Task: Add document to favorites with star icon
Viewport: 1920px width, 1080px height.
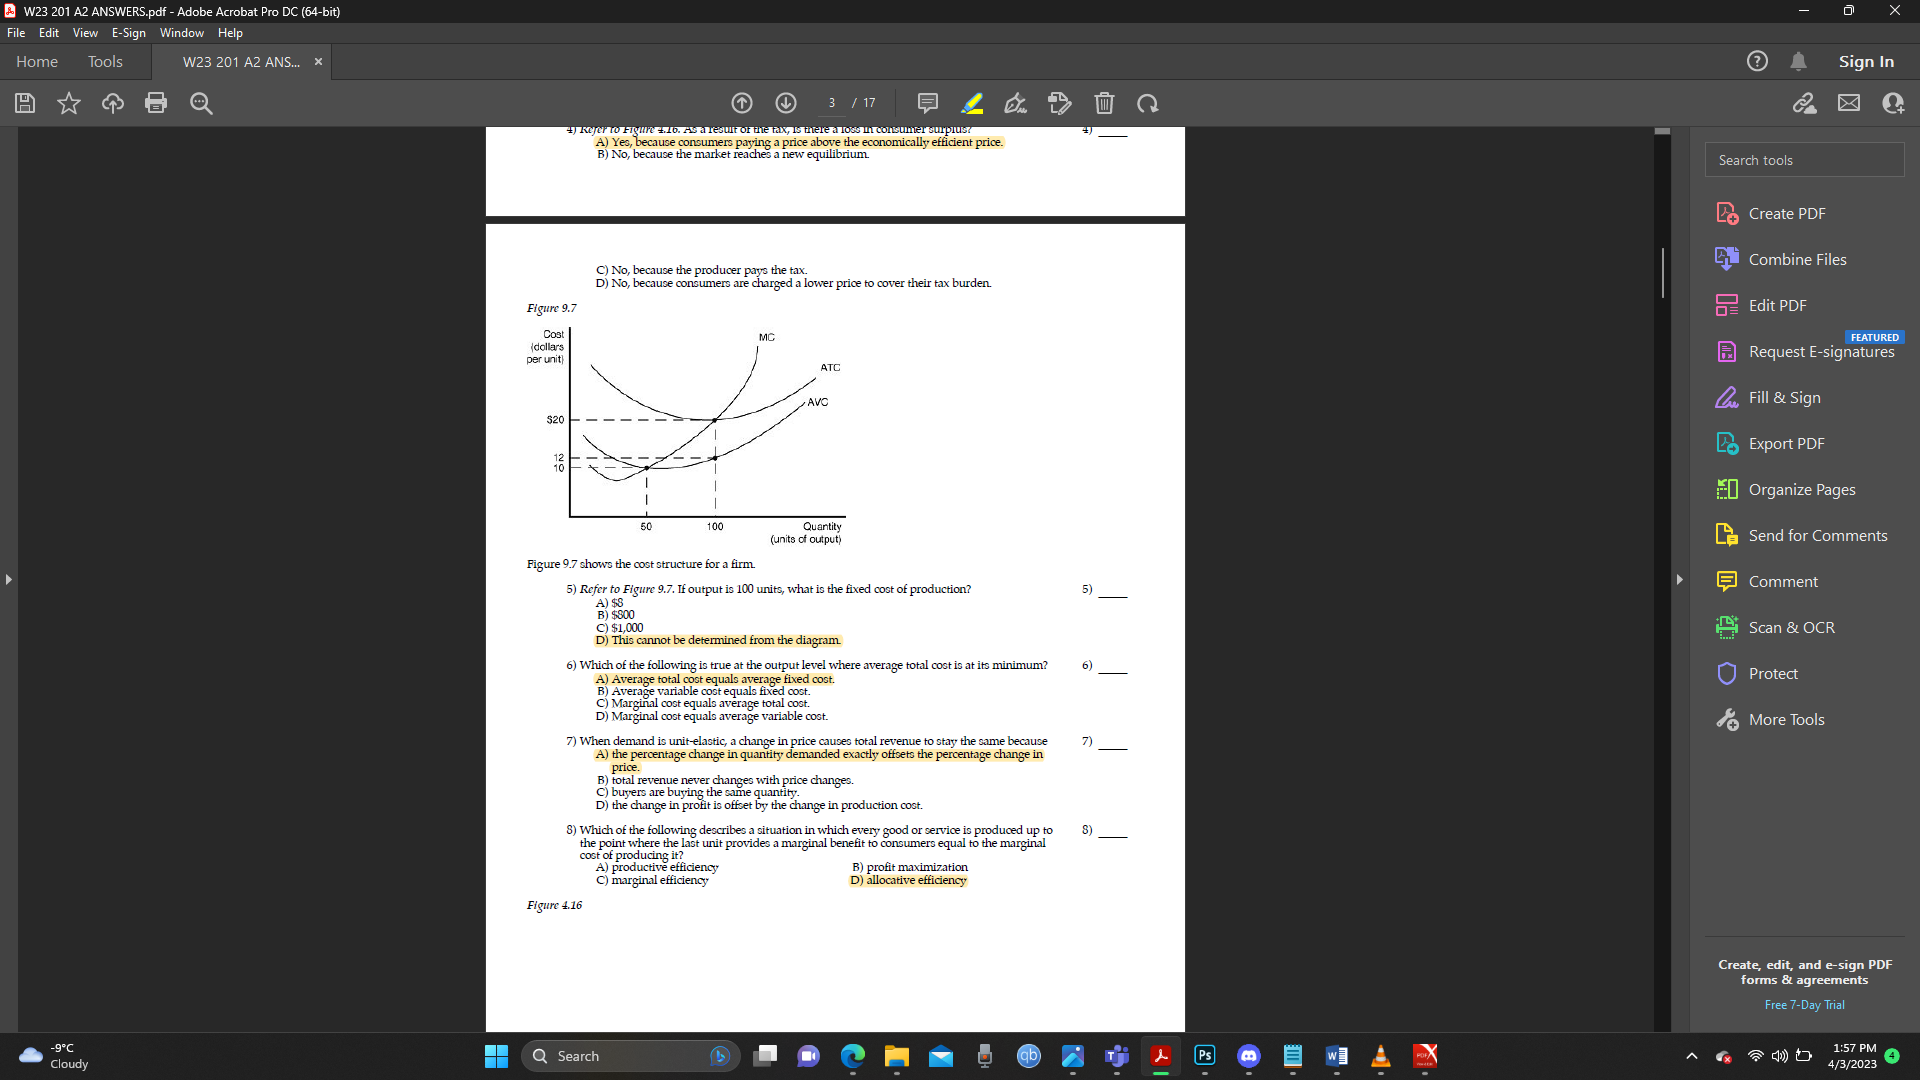Action: pos(68,103)
